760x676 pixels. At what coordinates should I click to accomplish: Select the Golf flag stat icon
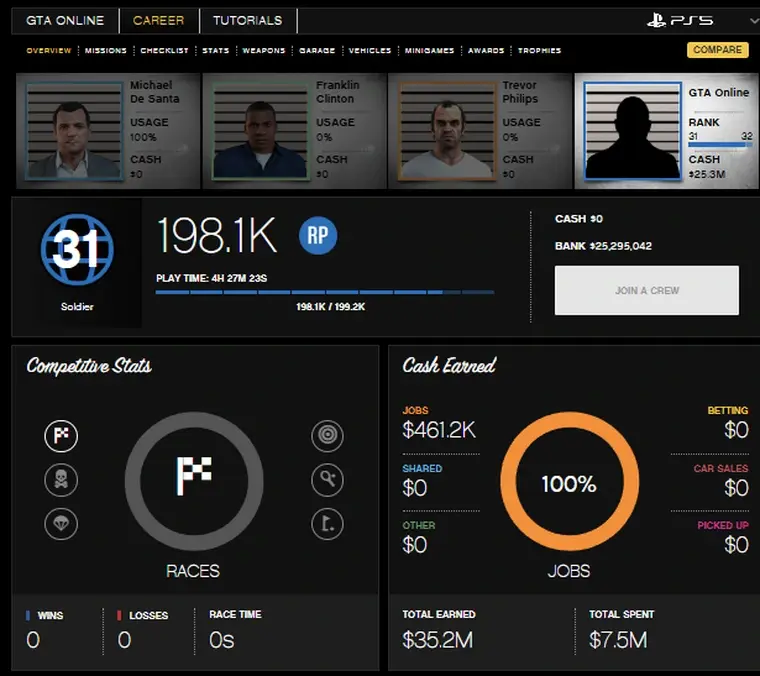coord(327,523)
